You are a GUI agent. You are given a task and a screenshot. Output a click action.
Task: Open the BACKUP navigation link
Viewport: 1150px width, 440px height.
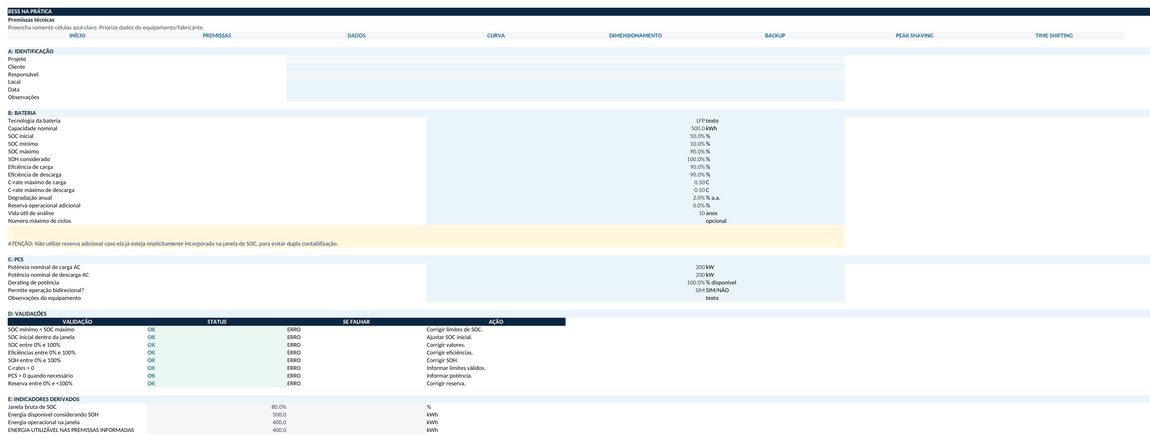click(x=774, y=35)
